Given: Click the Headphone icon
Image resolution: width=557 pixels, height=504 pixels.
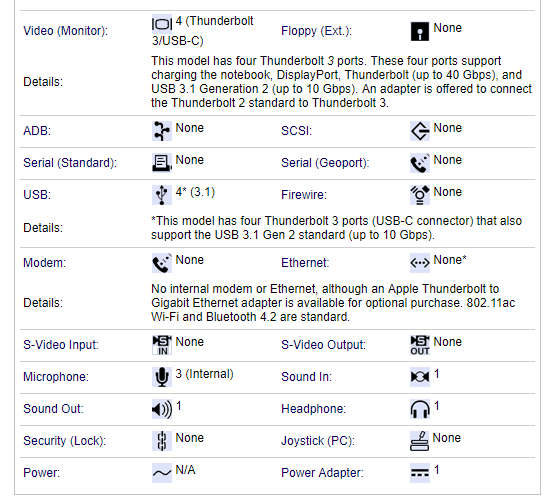Looking at the screenshot, I should [x=420, y=409].
